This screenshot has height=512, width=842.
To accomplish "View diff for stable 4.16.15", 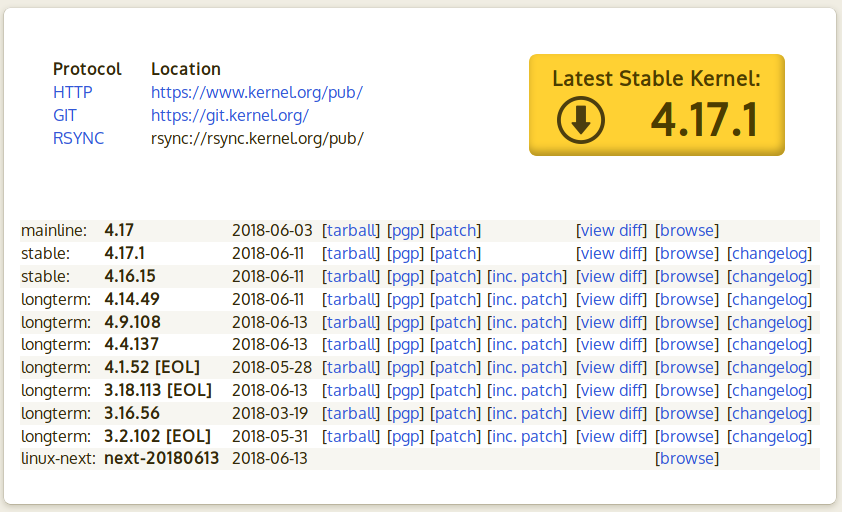I will pyautogui.click(x=612, y=277).
